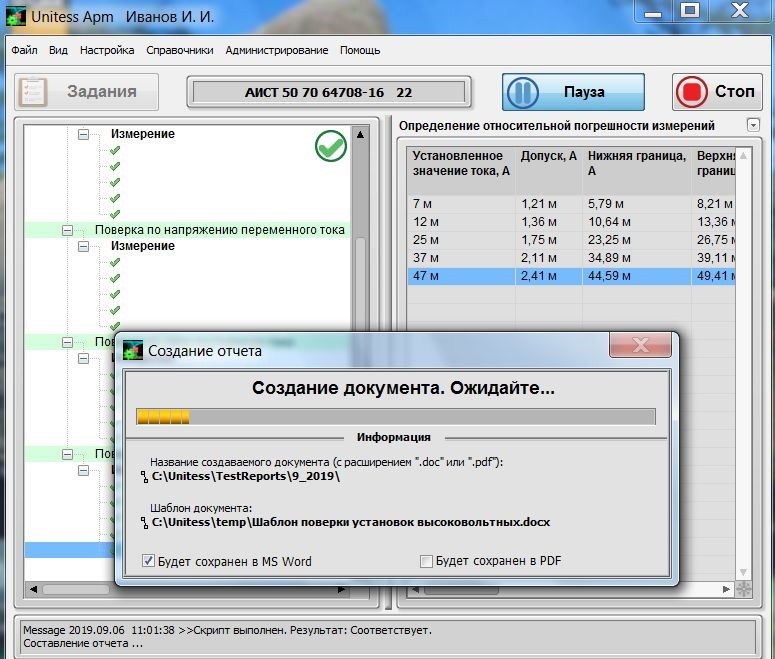
Task: Open the Файл menu
Action: (x=25, y=50)
